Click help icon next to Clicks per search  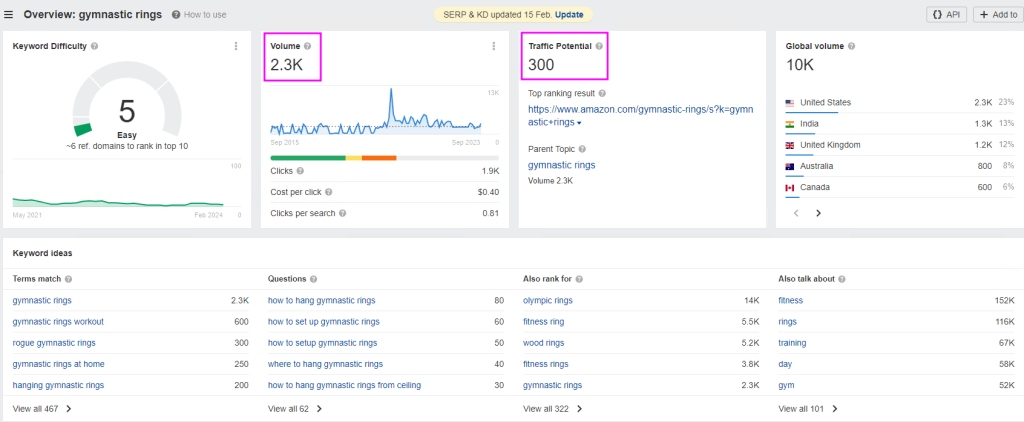tap(342, 213)
